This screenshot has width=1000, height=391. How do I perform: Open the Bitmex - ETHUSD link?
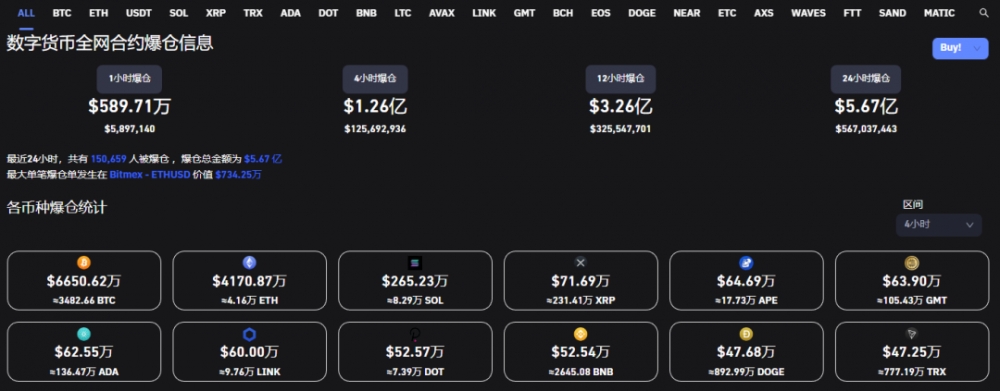coord(150,174)
